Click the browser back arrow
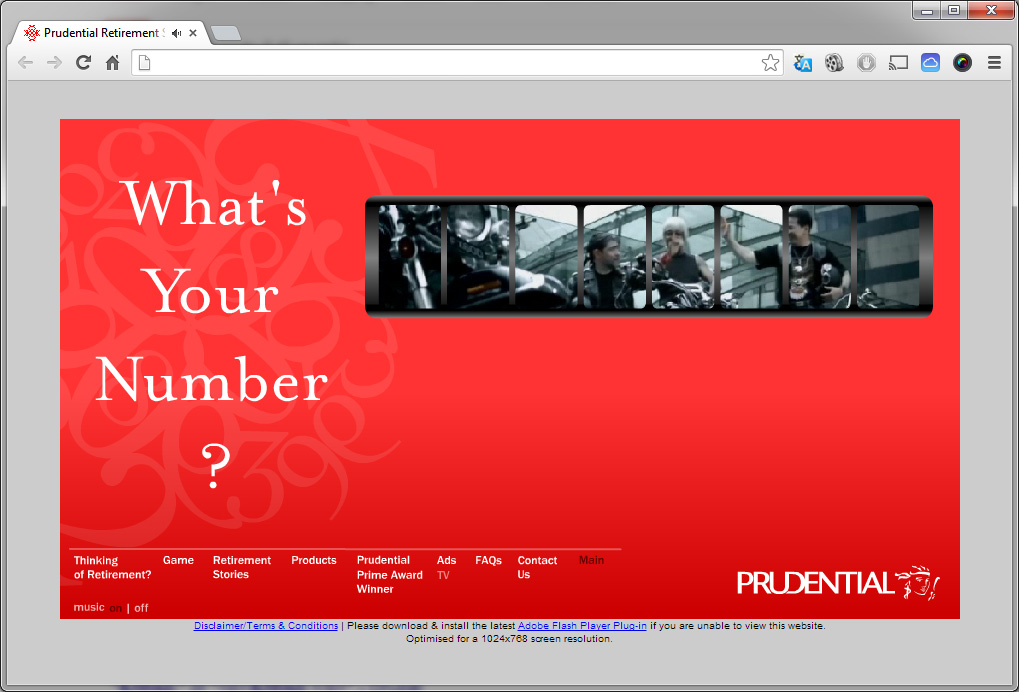The width and height of the screenshot is (1019, 692). 25,62
